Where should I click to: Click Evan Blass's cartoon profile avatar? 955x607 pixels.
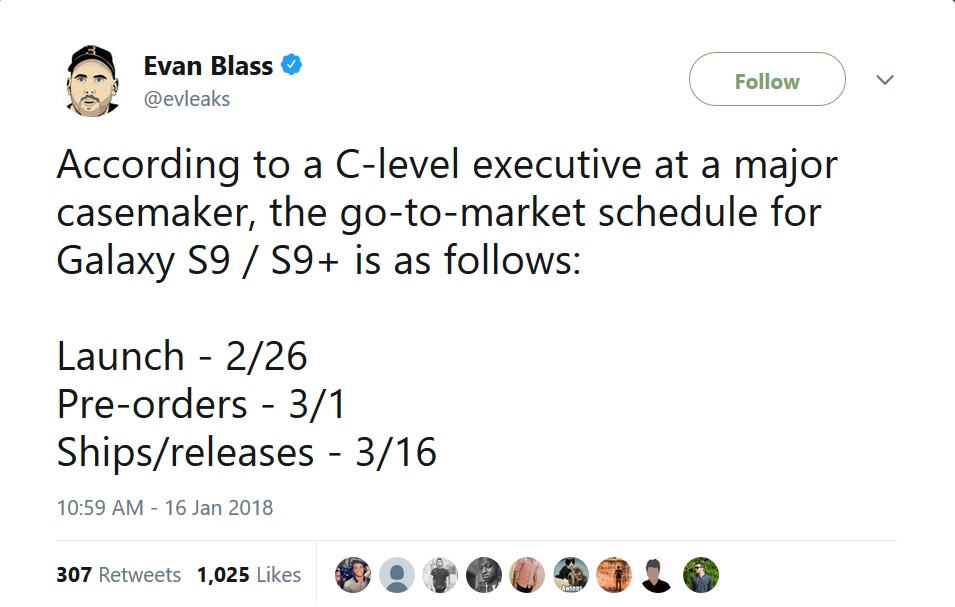(x=92, y=79)
